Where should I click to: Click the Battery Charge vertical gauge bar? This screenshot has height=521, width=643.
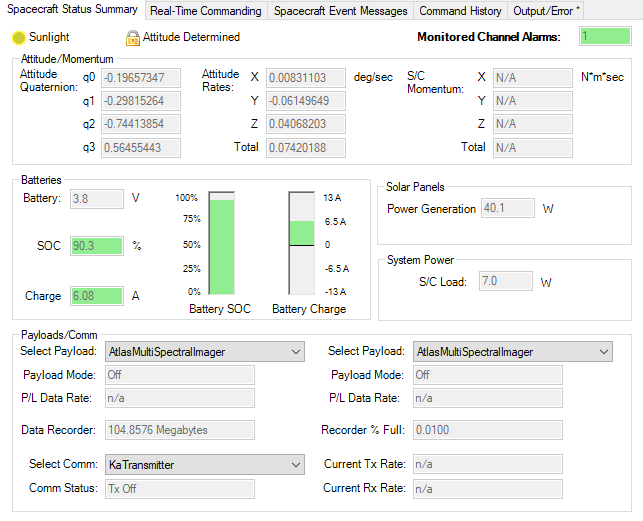coord(302,243)
